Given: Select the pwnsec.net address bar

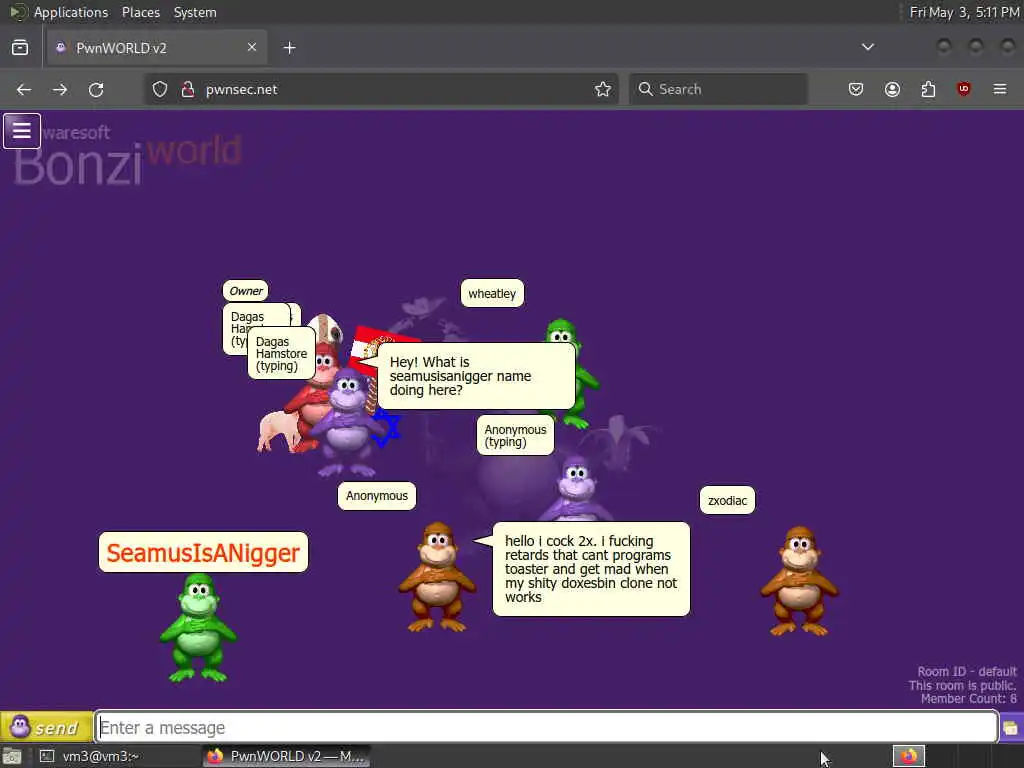Looking at the screenshot, I should click(x=381, y=89).
